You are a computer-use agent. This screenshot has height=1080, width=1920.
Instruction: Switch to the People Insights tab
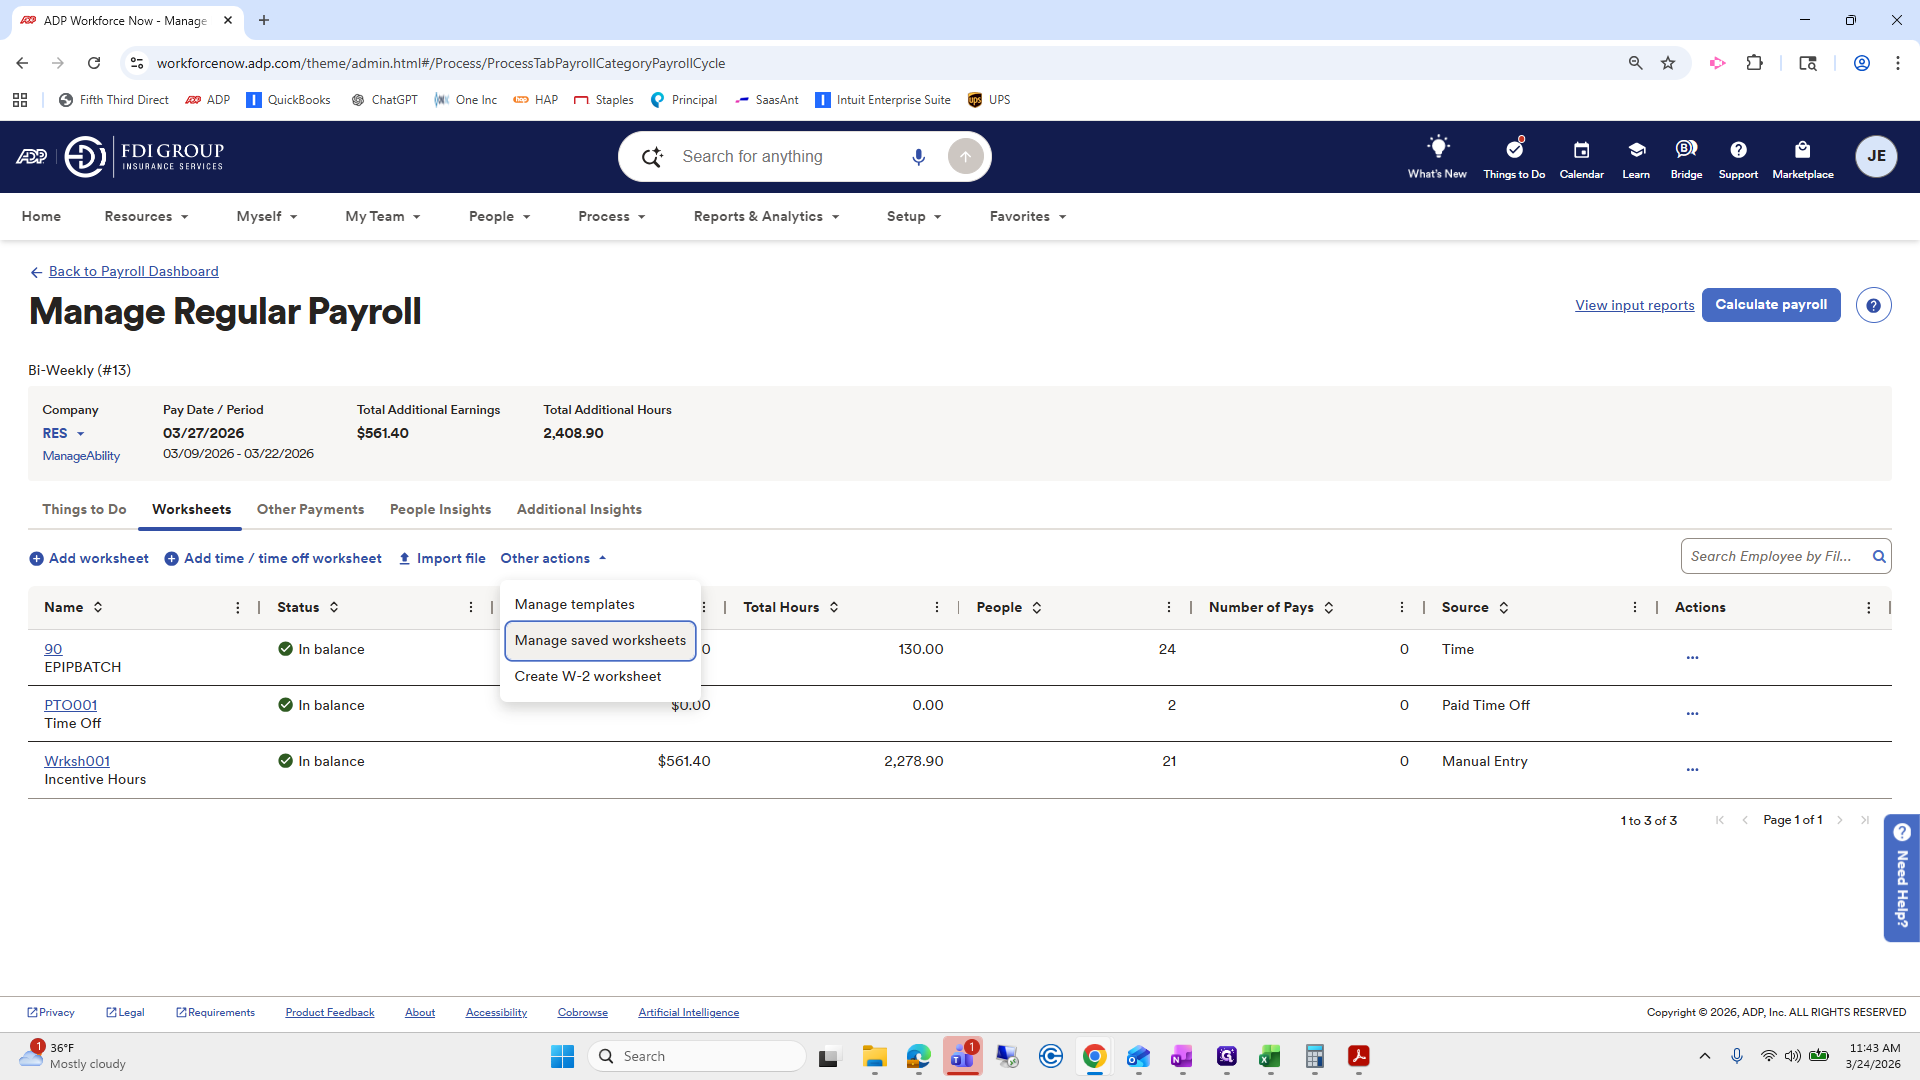tap(440, 509)
